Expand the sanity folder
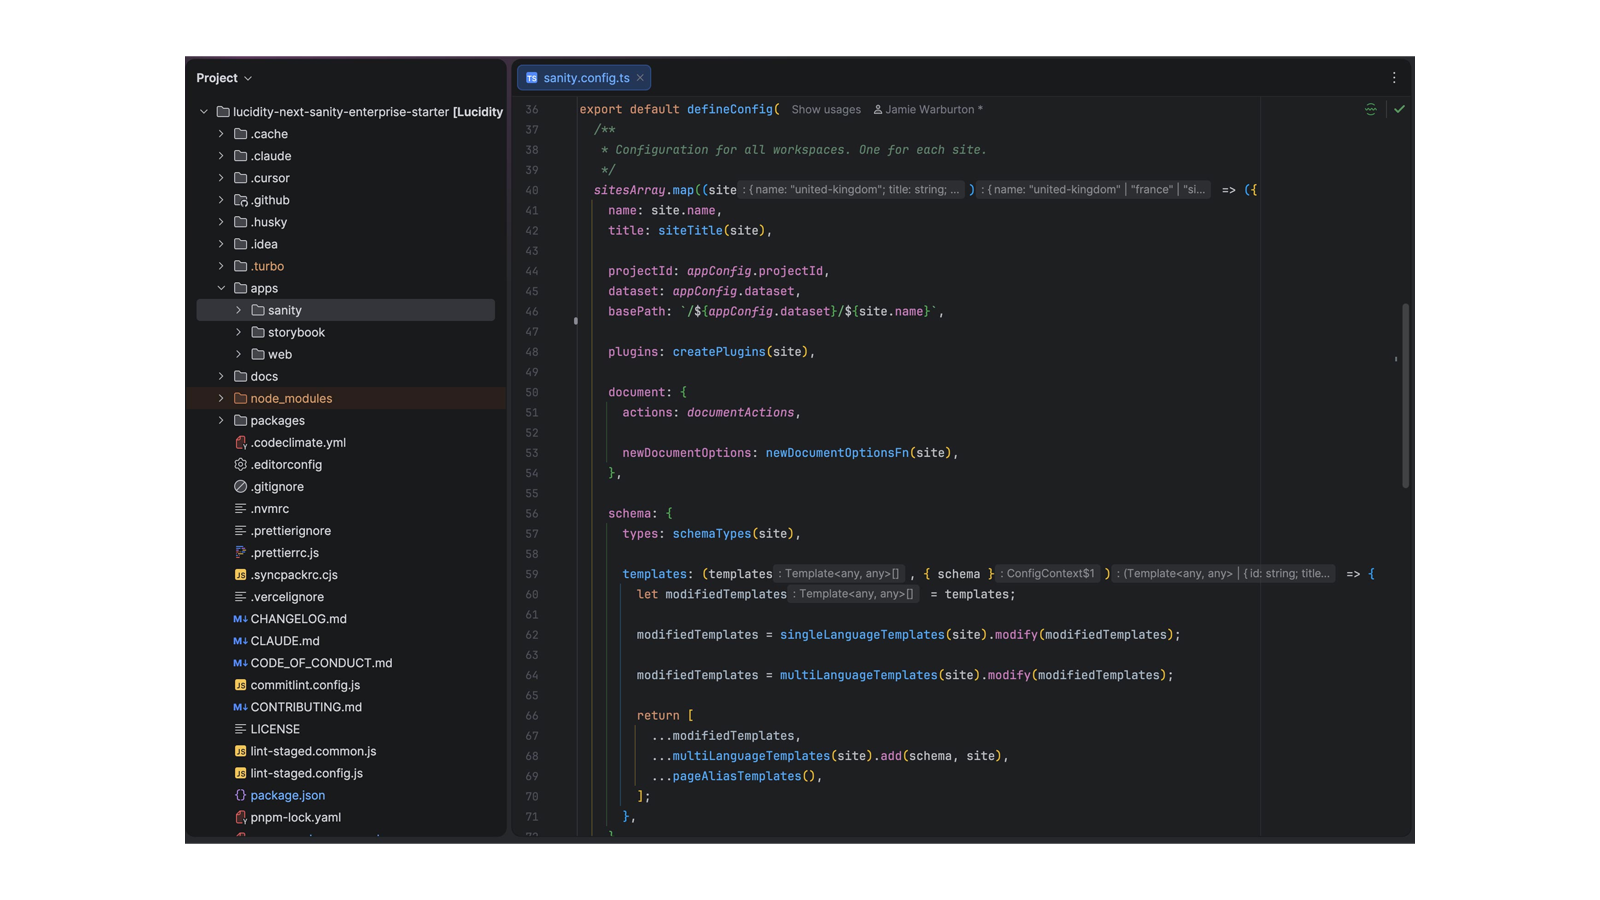Screen dimensions: 1600x900 (x=238, y=310)
